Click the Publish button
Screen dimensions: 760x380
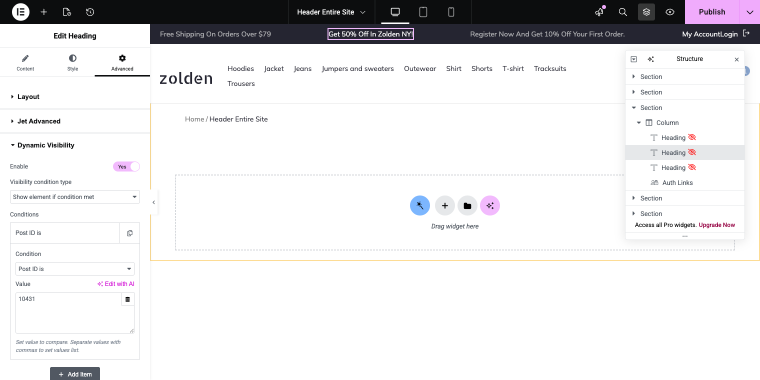point(712,12)
